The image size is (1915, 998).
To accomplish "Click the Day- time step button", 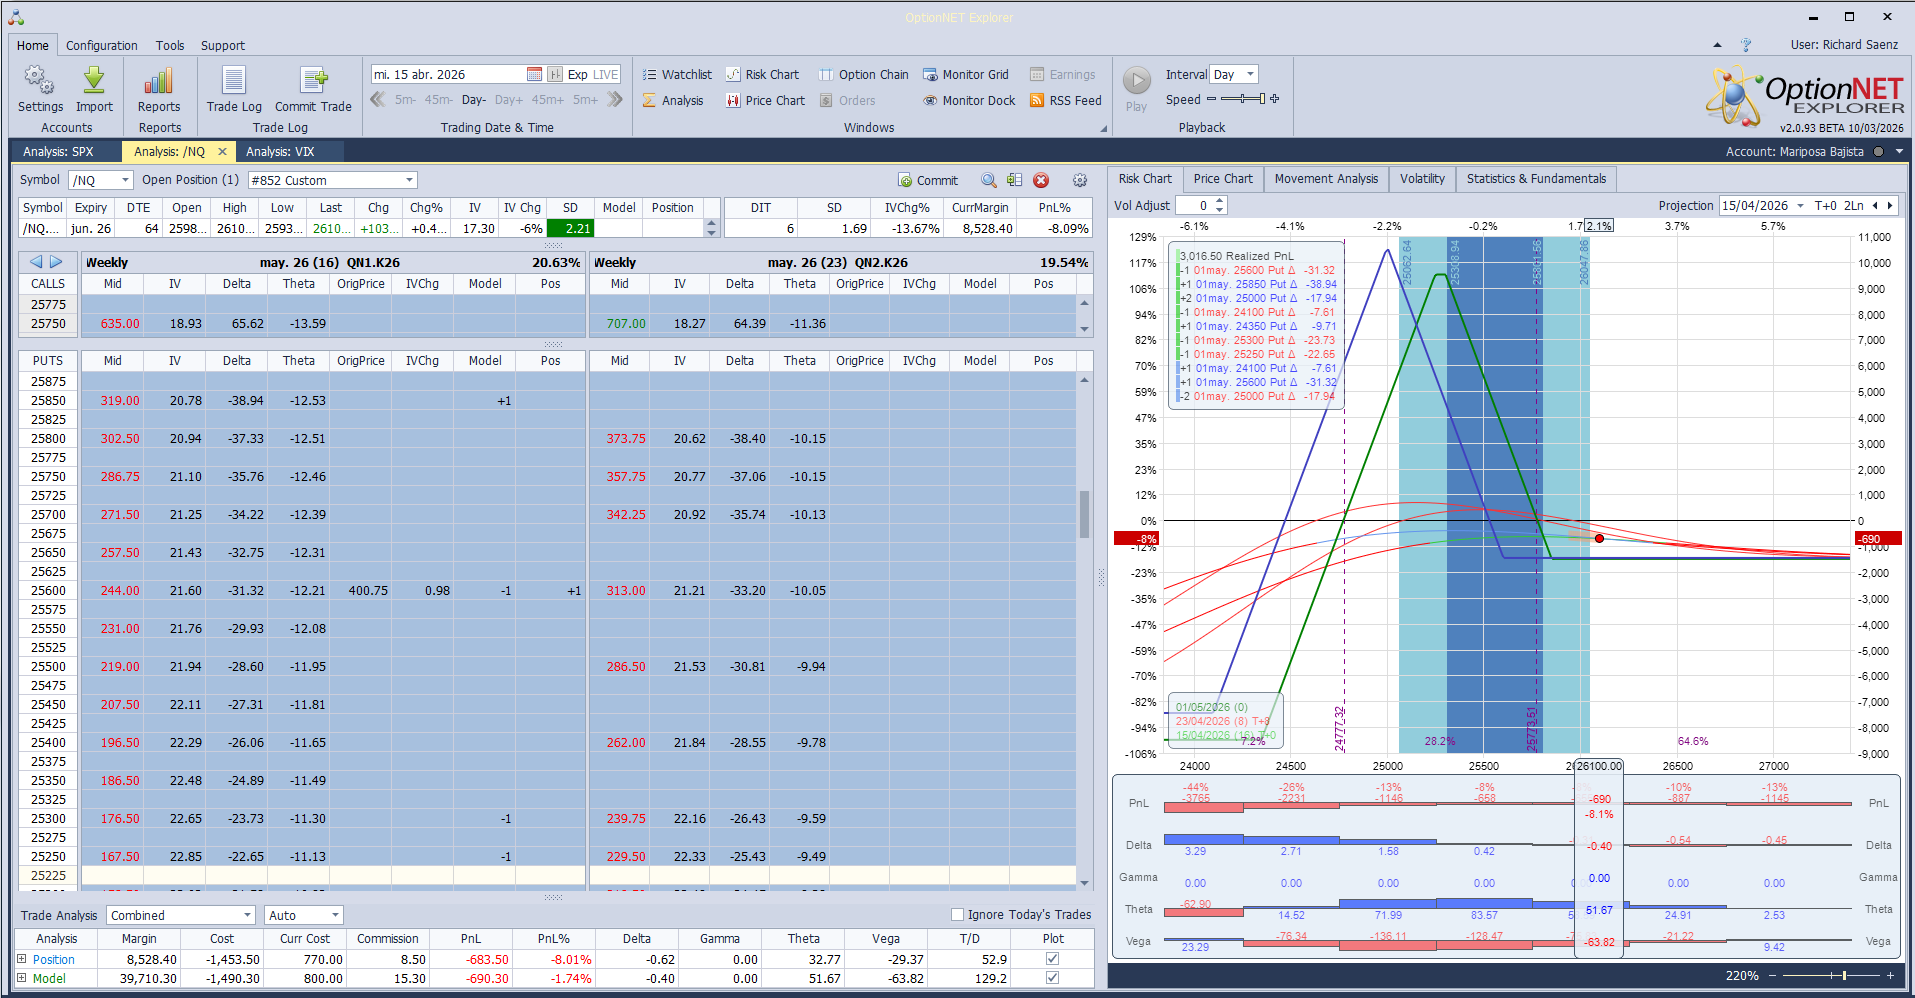I will 474,100.
